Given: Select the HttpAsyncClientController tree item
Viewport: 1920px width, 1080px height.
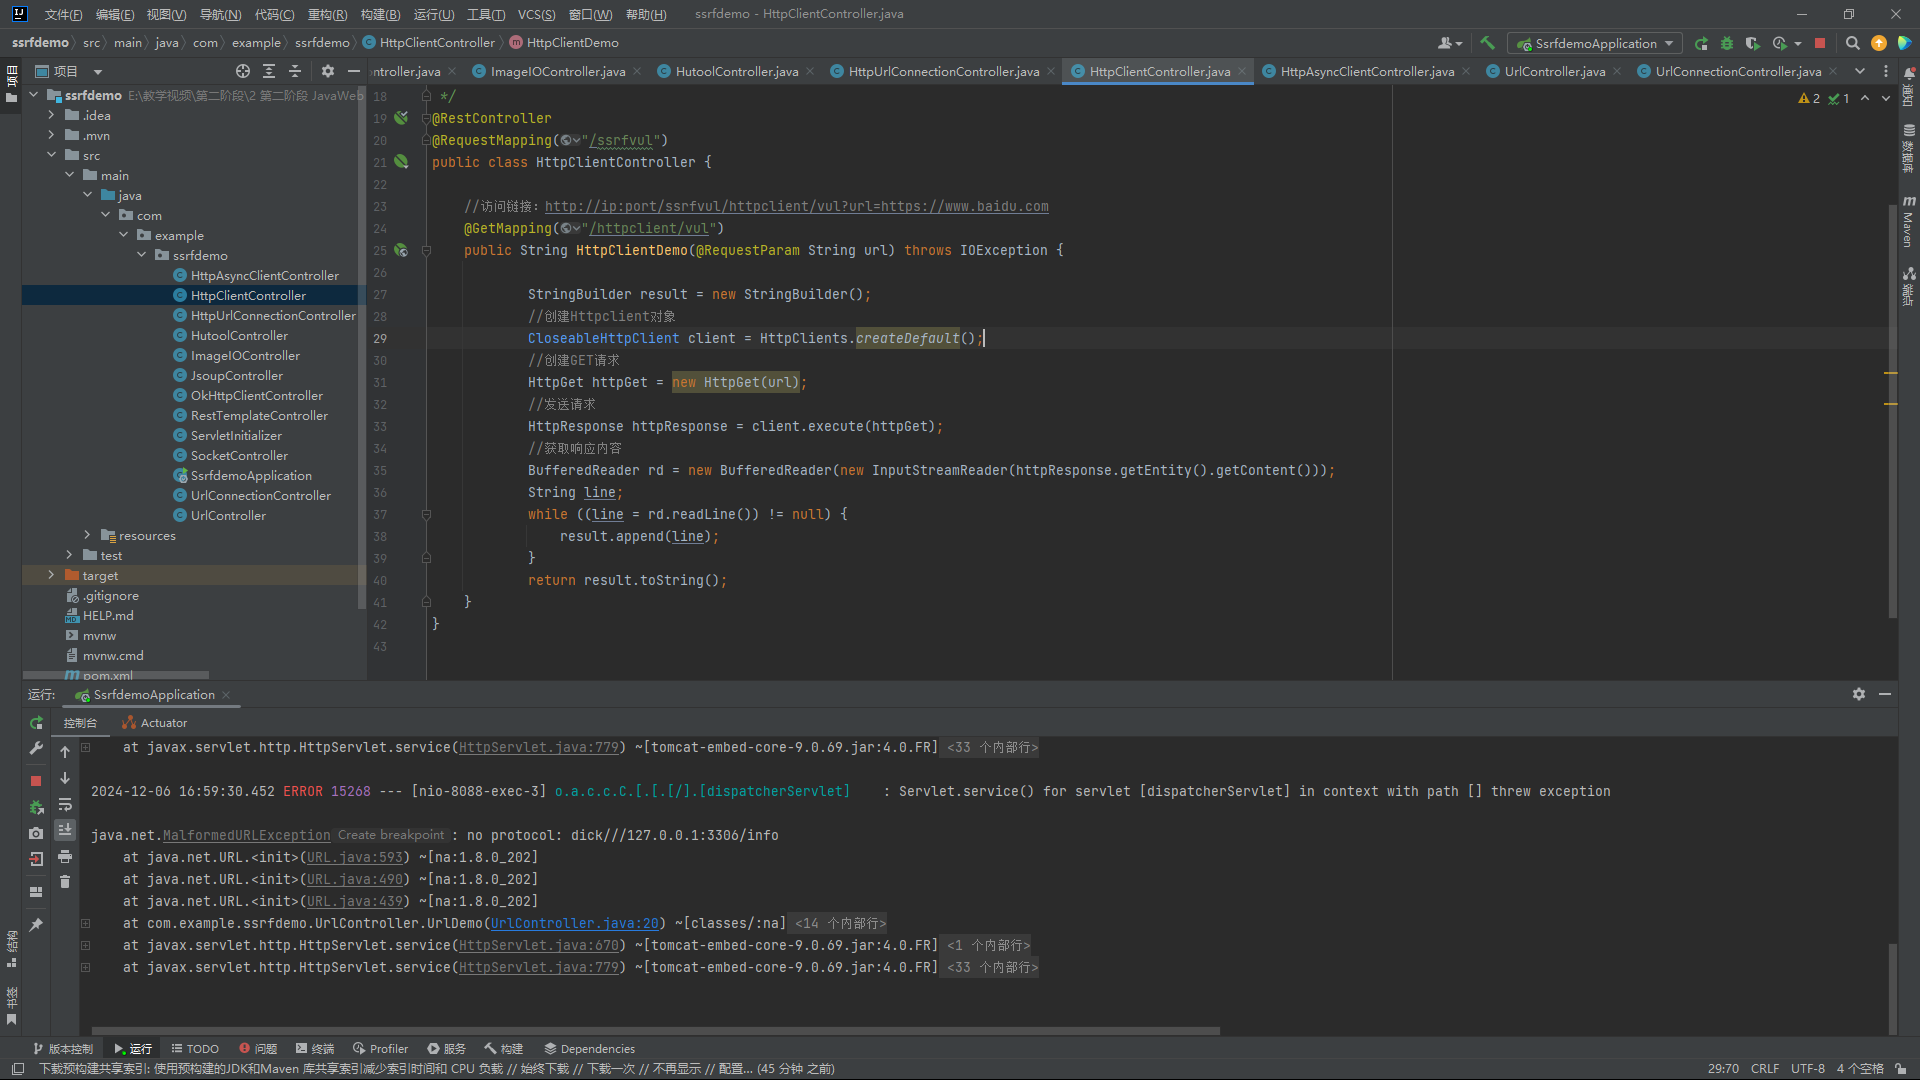Looking at the screenshot, I should pos(266,275).
